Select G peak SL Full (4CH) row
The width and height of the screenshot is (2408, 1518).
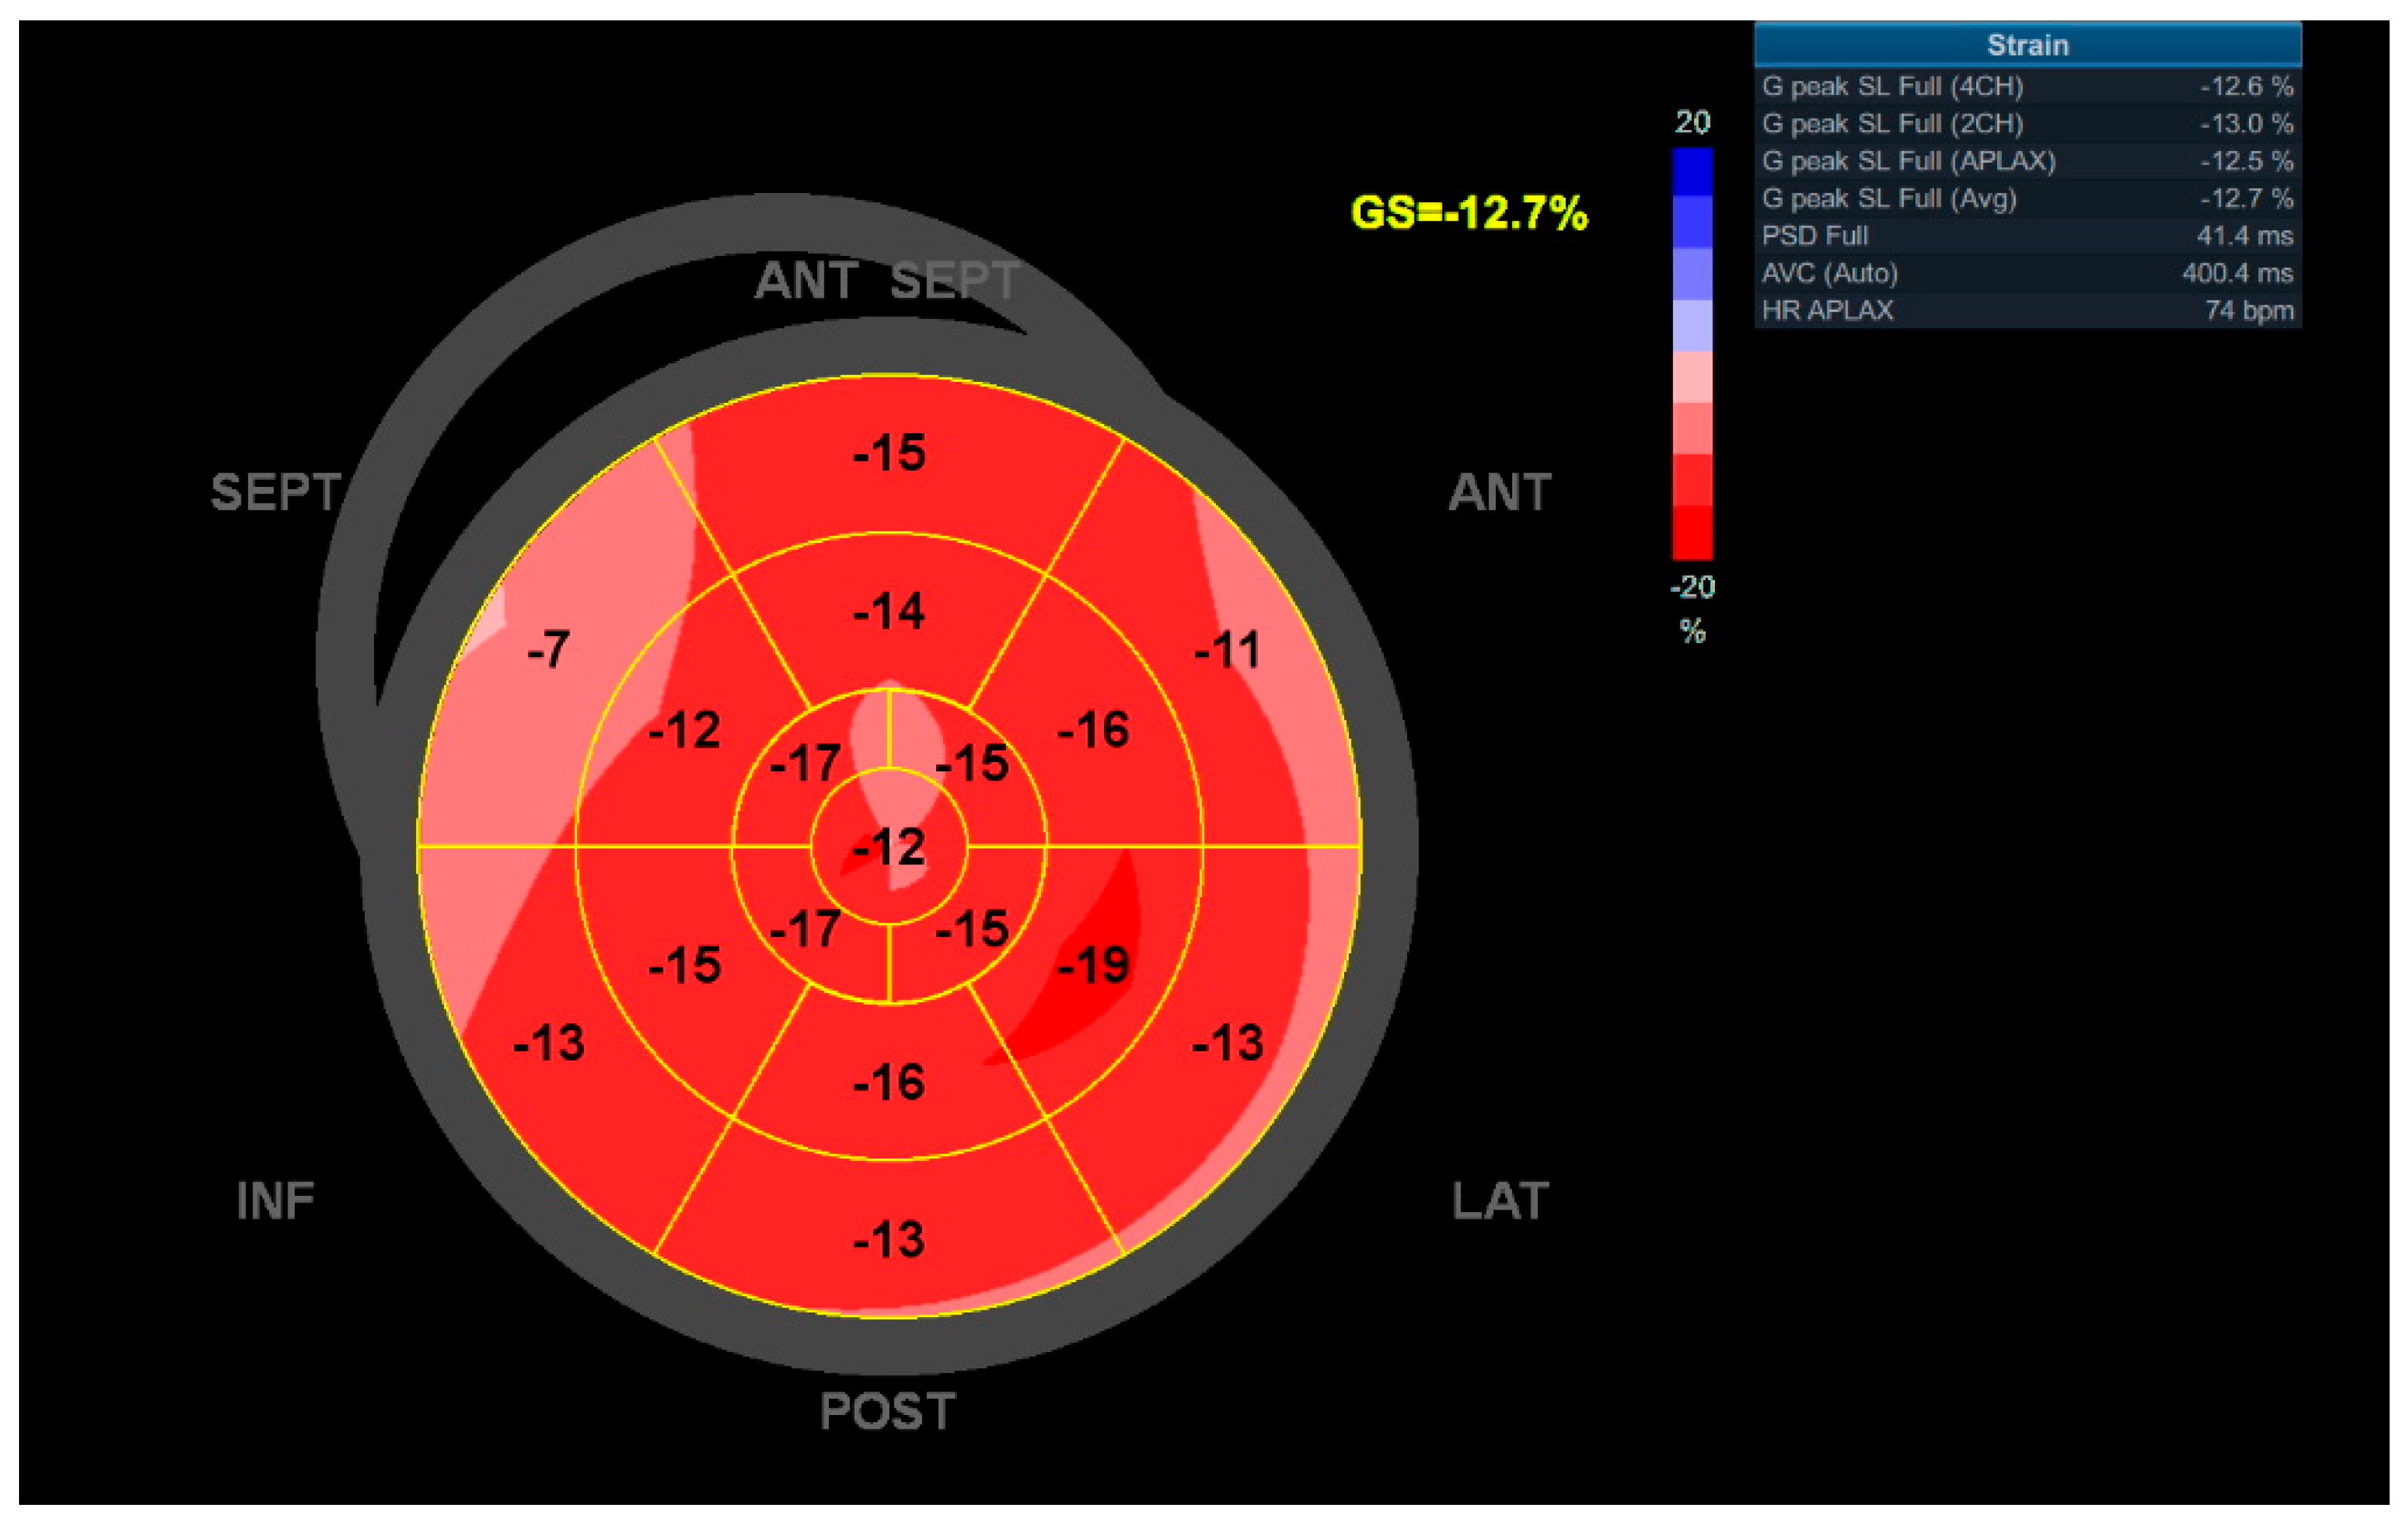pyautogui.click(x=2027, y=87)
